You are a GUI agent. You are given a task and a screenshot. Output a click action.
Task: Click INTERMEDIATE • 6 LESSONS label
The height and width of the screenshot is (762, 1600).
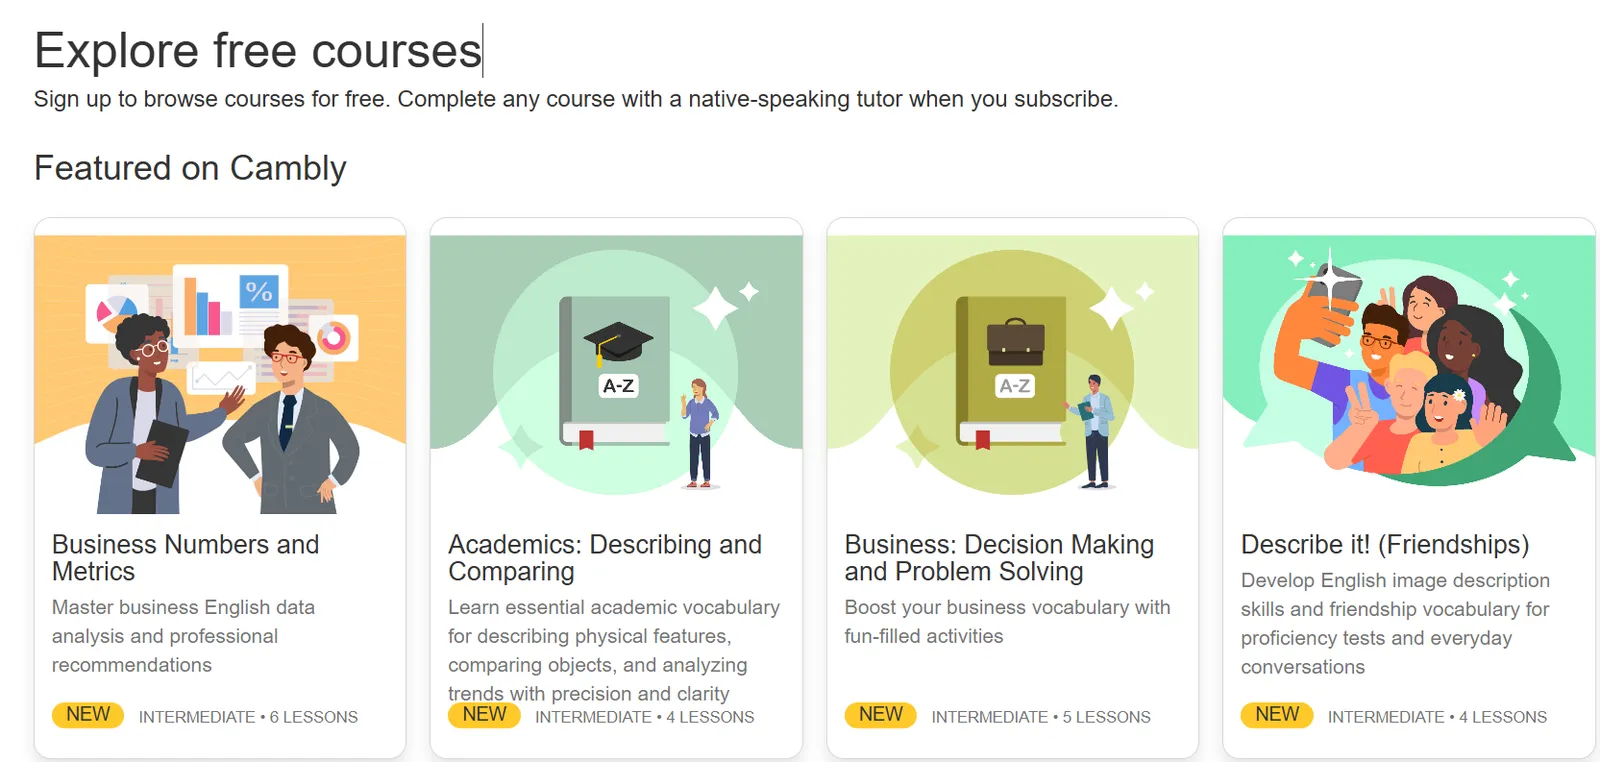246,716
